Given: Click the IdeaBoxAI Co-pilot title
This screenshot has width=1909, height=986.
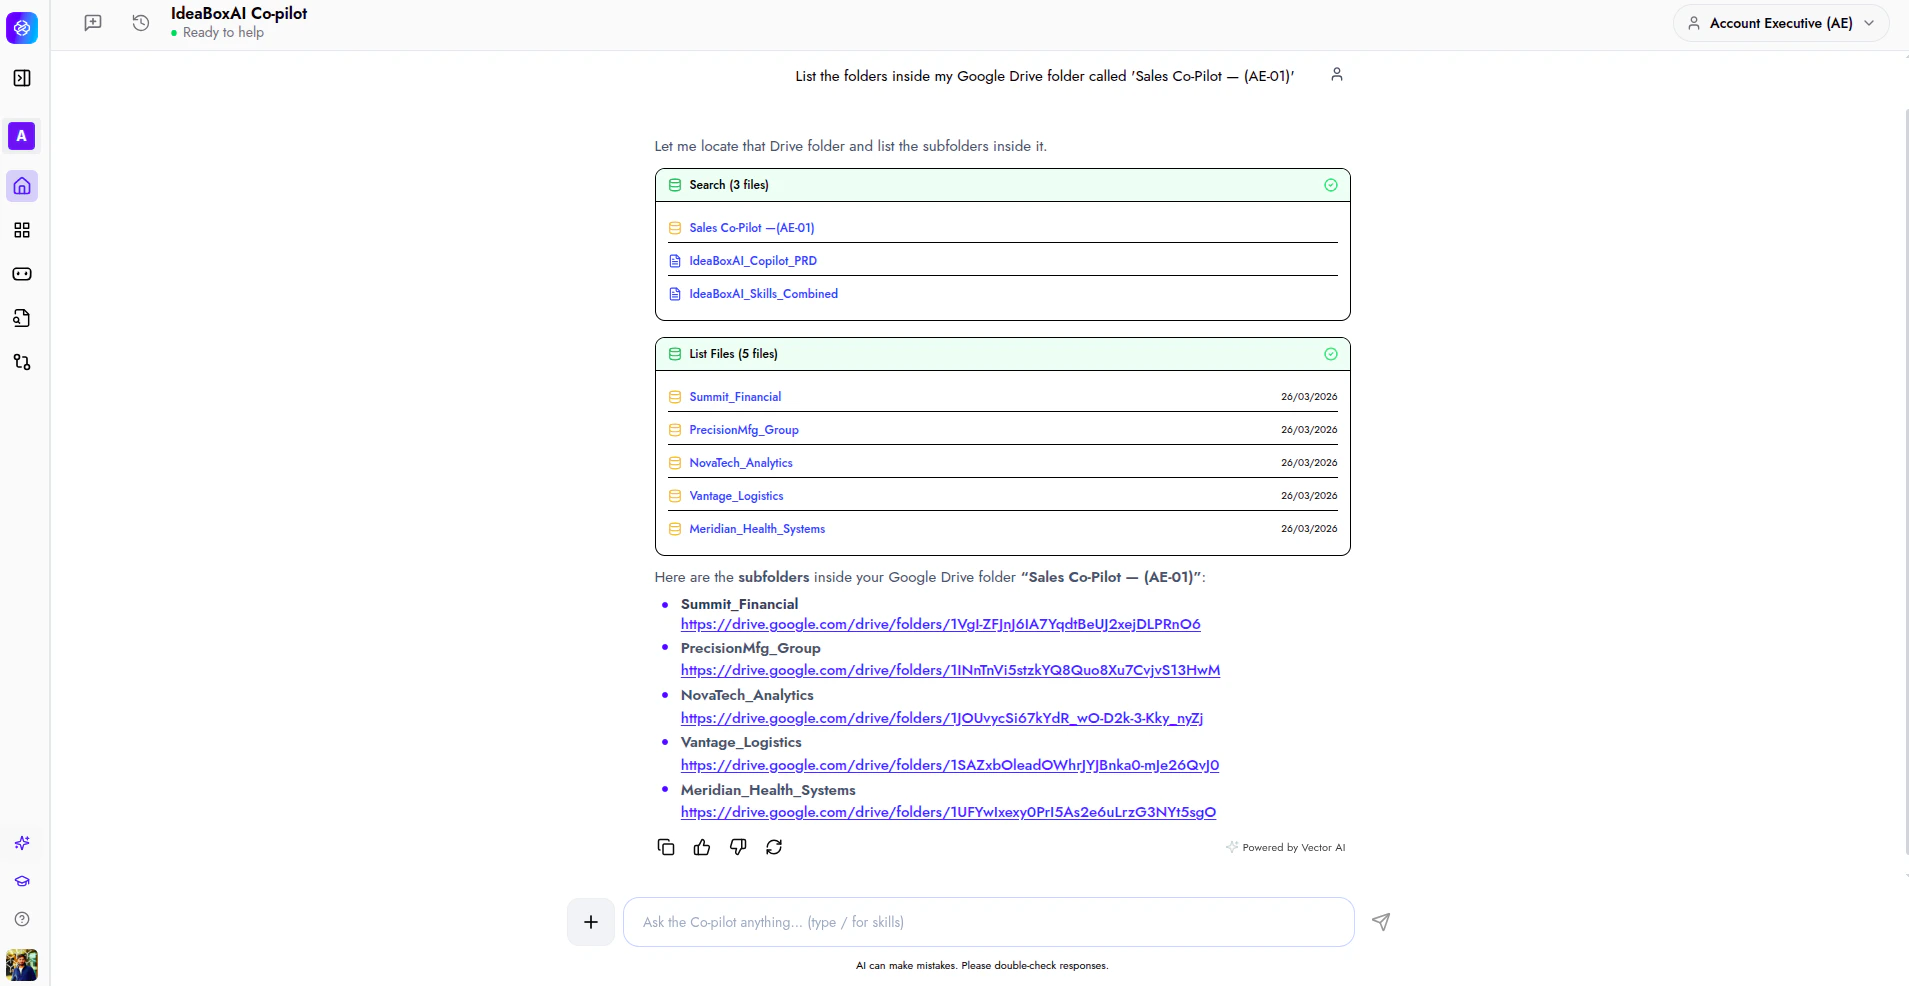Looking at the screenshot, I should [239, 14].
